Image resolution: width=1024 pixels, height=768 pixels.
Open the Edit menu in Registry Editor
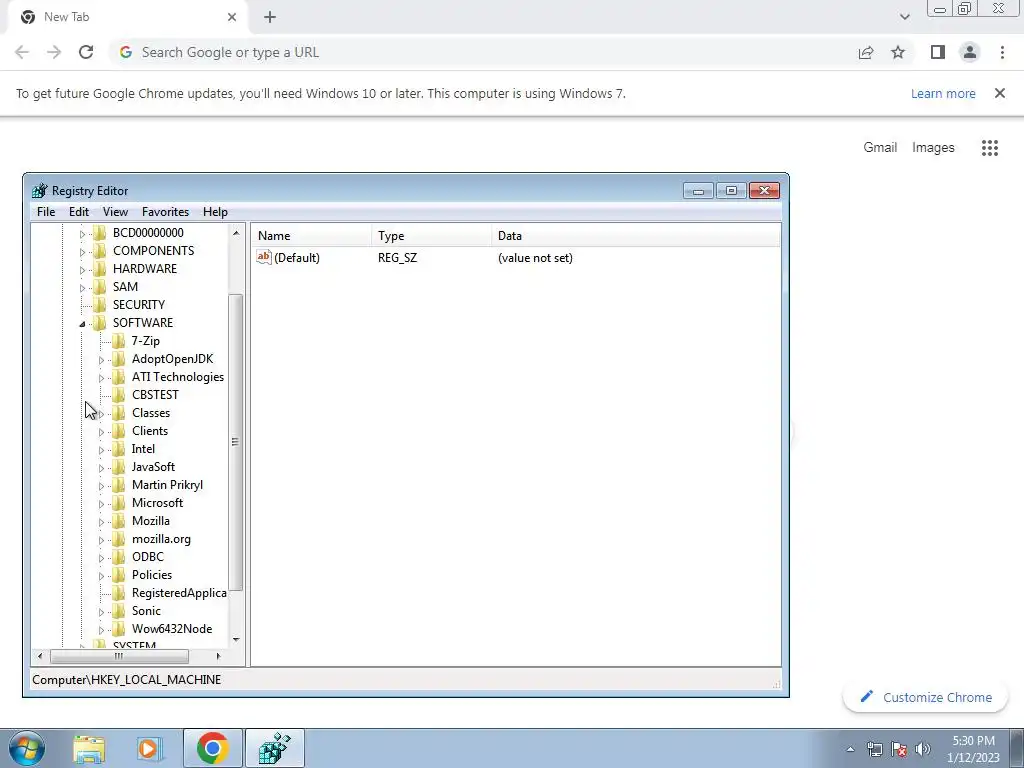[x=78, y=212]
